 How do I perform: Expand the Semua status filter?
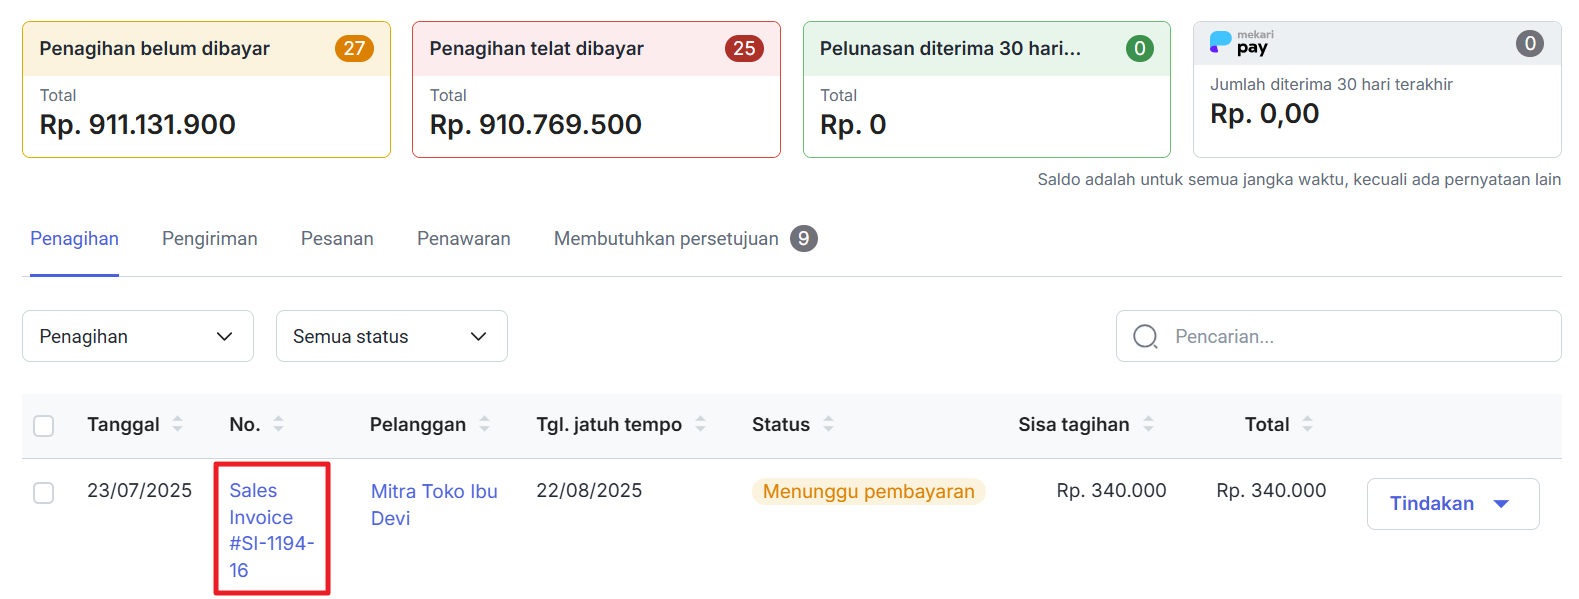coord(391,337)
